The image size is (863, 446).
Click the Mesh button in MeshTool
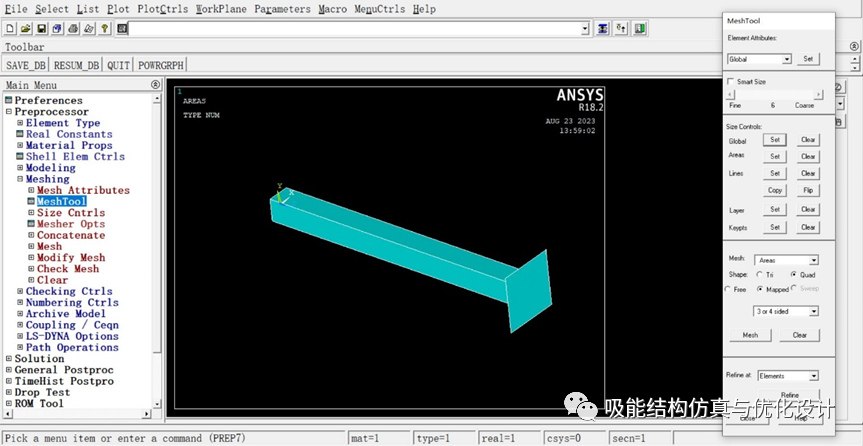[750, 335]
